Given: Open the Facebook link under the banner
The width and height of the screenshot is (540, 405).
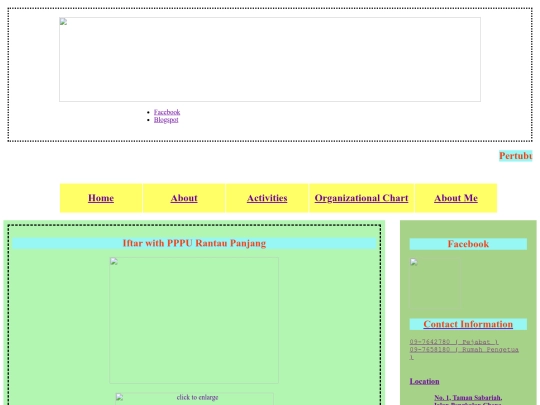Looking at the screenshot, I should (167, 112).
